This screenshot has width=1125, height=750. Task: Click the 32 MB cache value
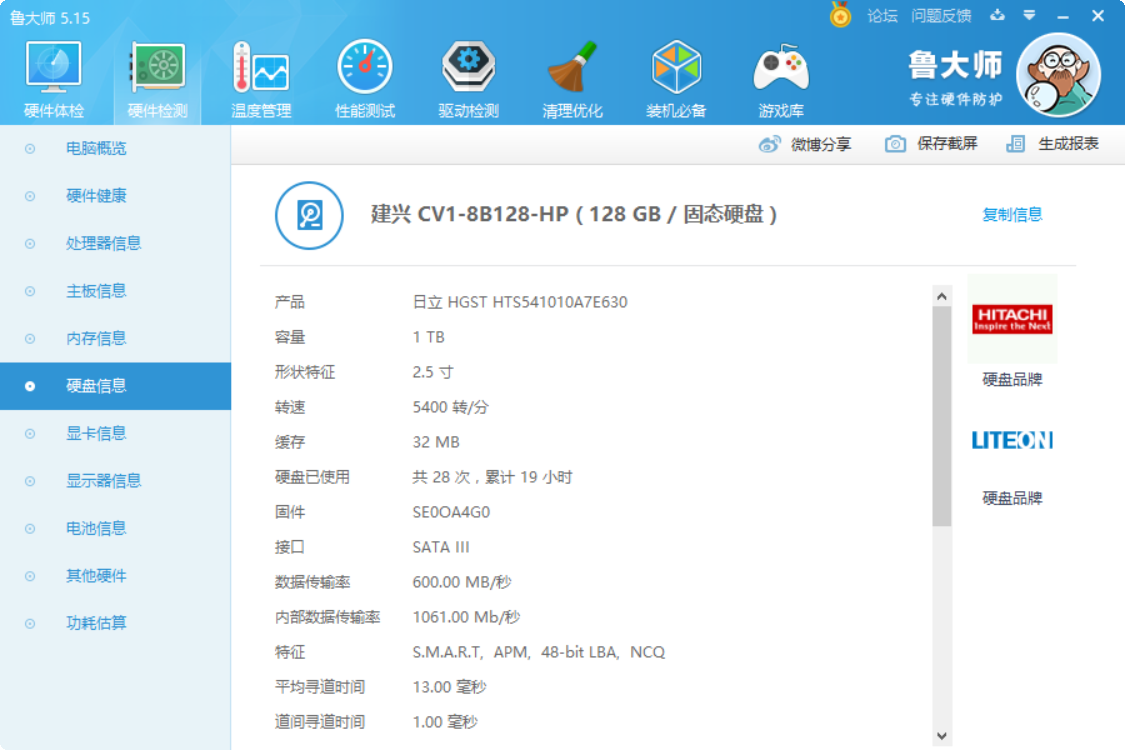pyautogui.click(x=436, y=442)
